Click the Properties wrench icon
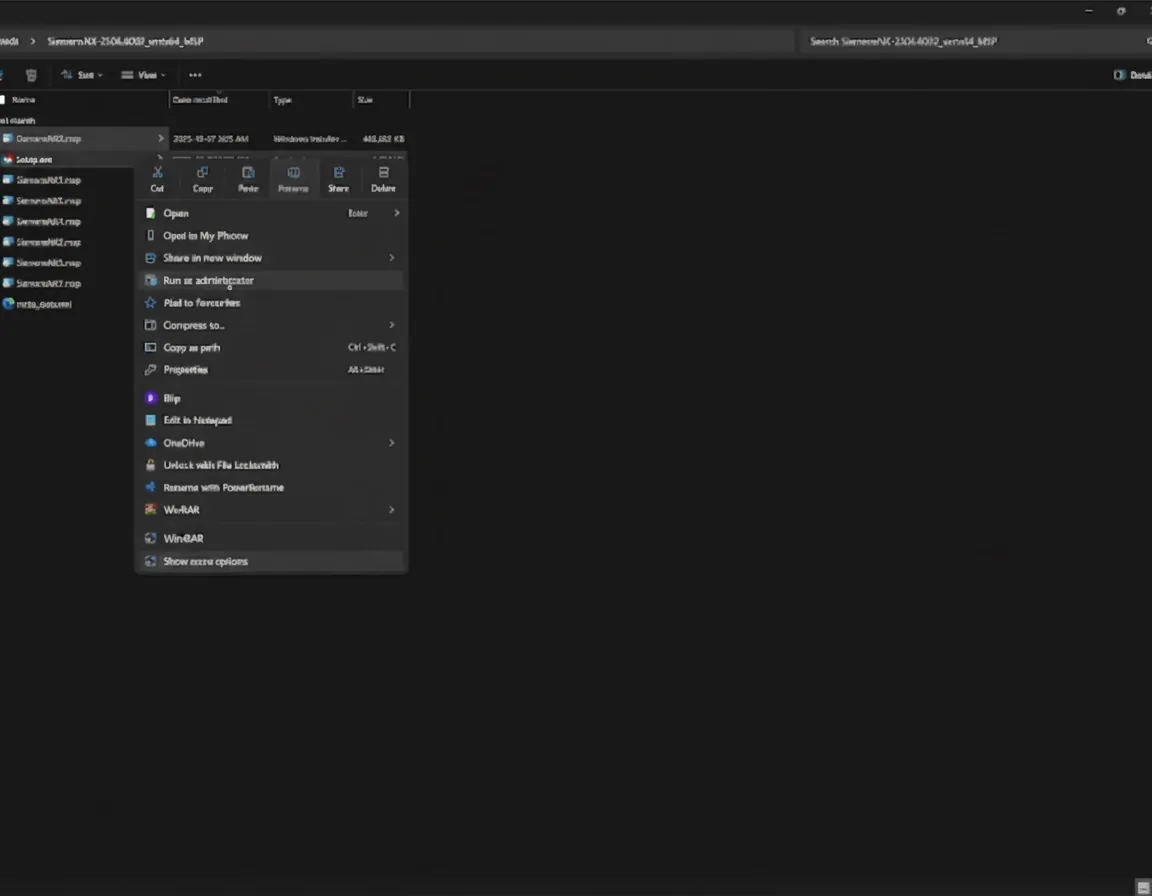The width and height of the screenshot is (1152, 896). click(x=151, y=369)
